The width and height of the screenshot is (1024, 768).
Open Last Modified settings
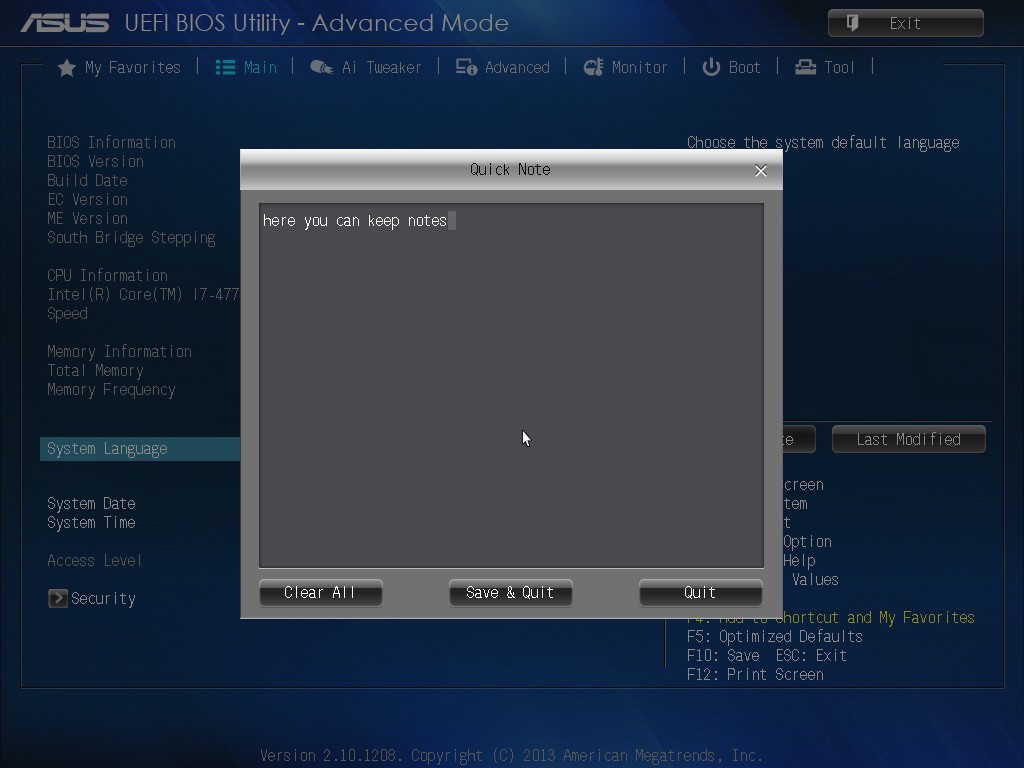908,440
